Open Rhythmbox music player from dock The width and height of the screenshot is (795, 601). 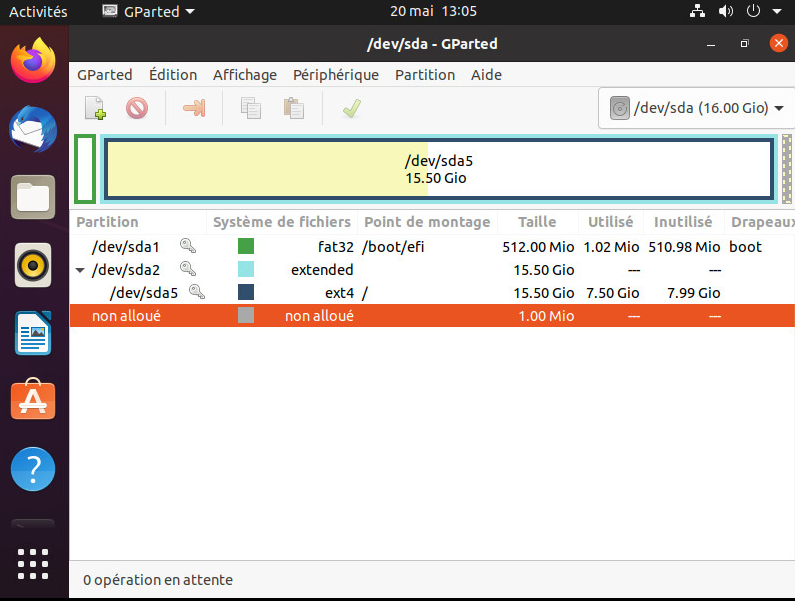click(x=33, y=265)
